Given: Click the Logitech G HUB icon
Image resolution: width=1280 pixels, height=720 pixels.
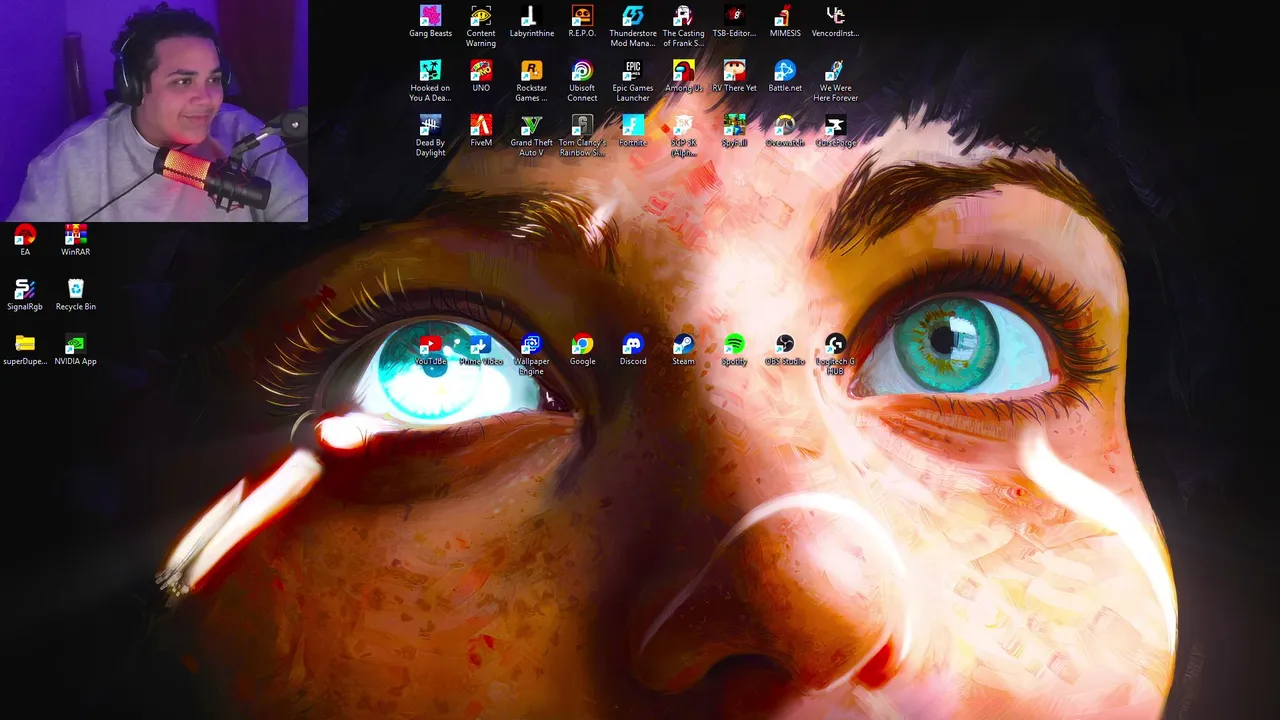Looking at the screenshot, I should click(x=835, y=355).
